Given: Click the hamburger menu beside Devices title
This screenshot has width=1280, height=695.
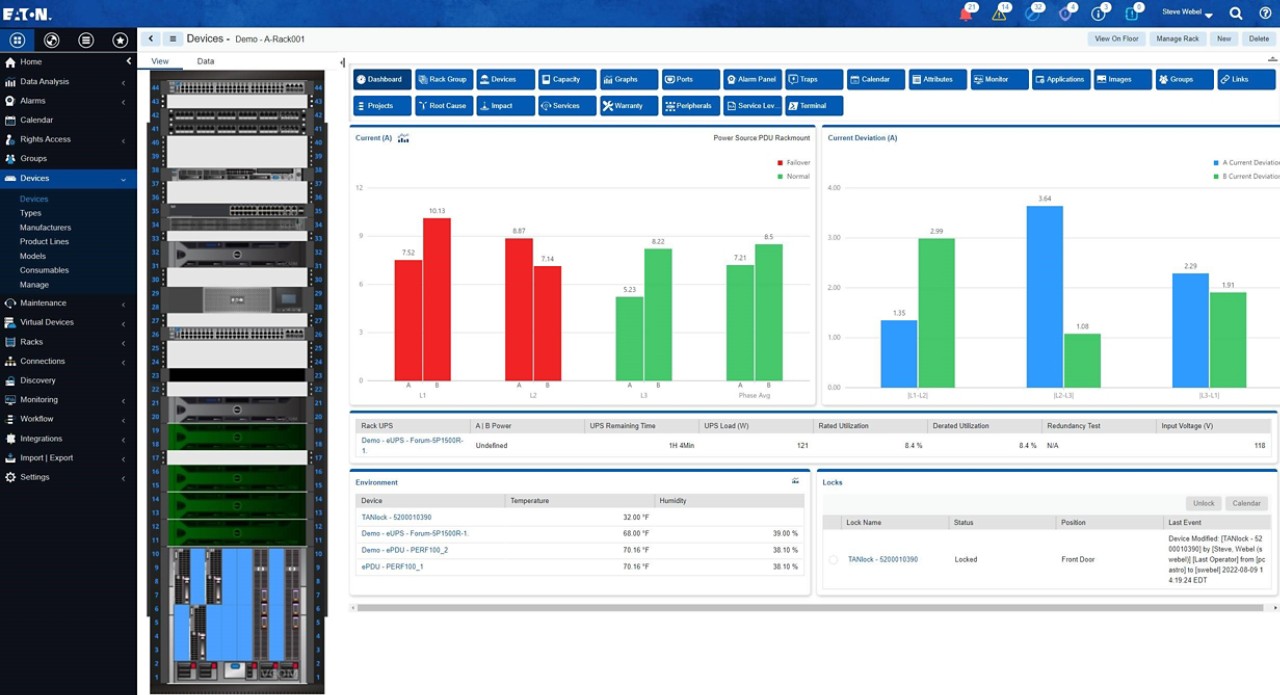Looking at the screenshot, I should pyautogui.click(x=171, y=39).
